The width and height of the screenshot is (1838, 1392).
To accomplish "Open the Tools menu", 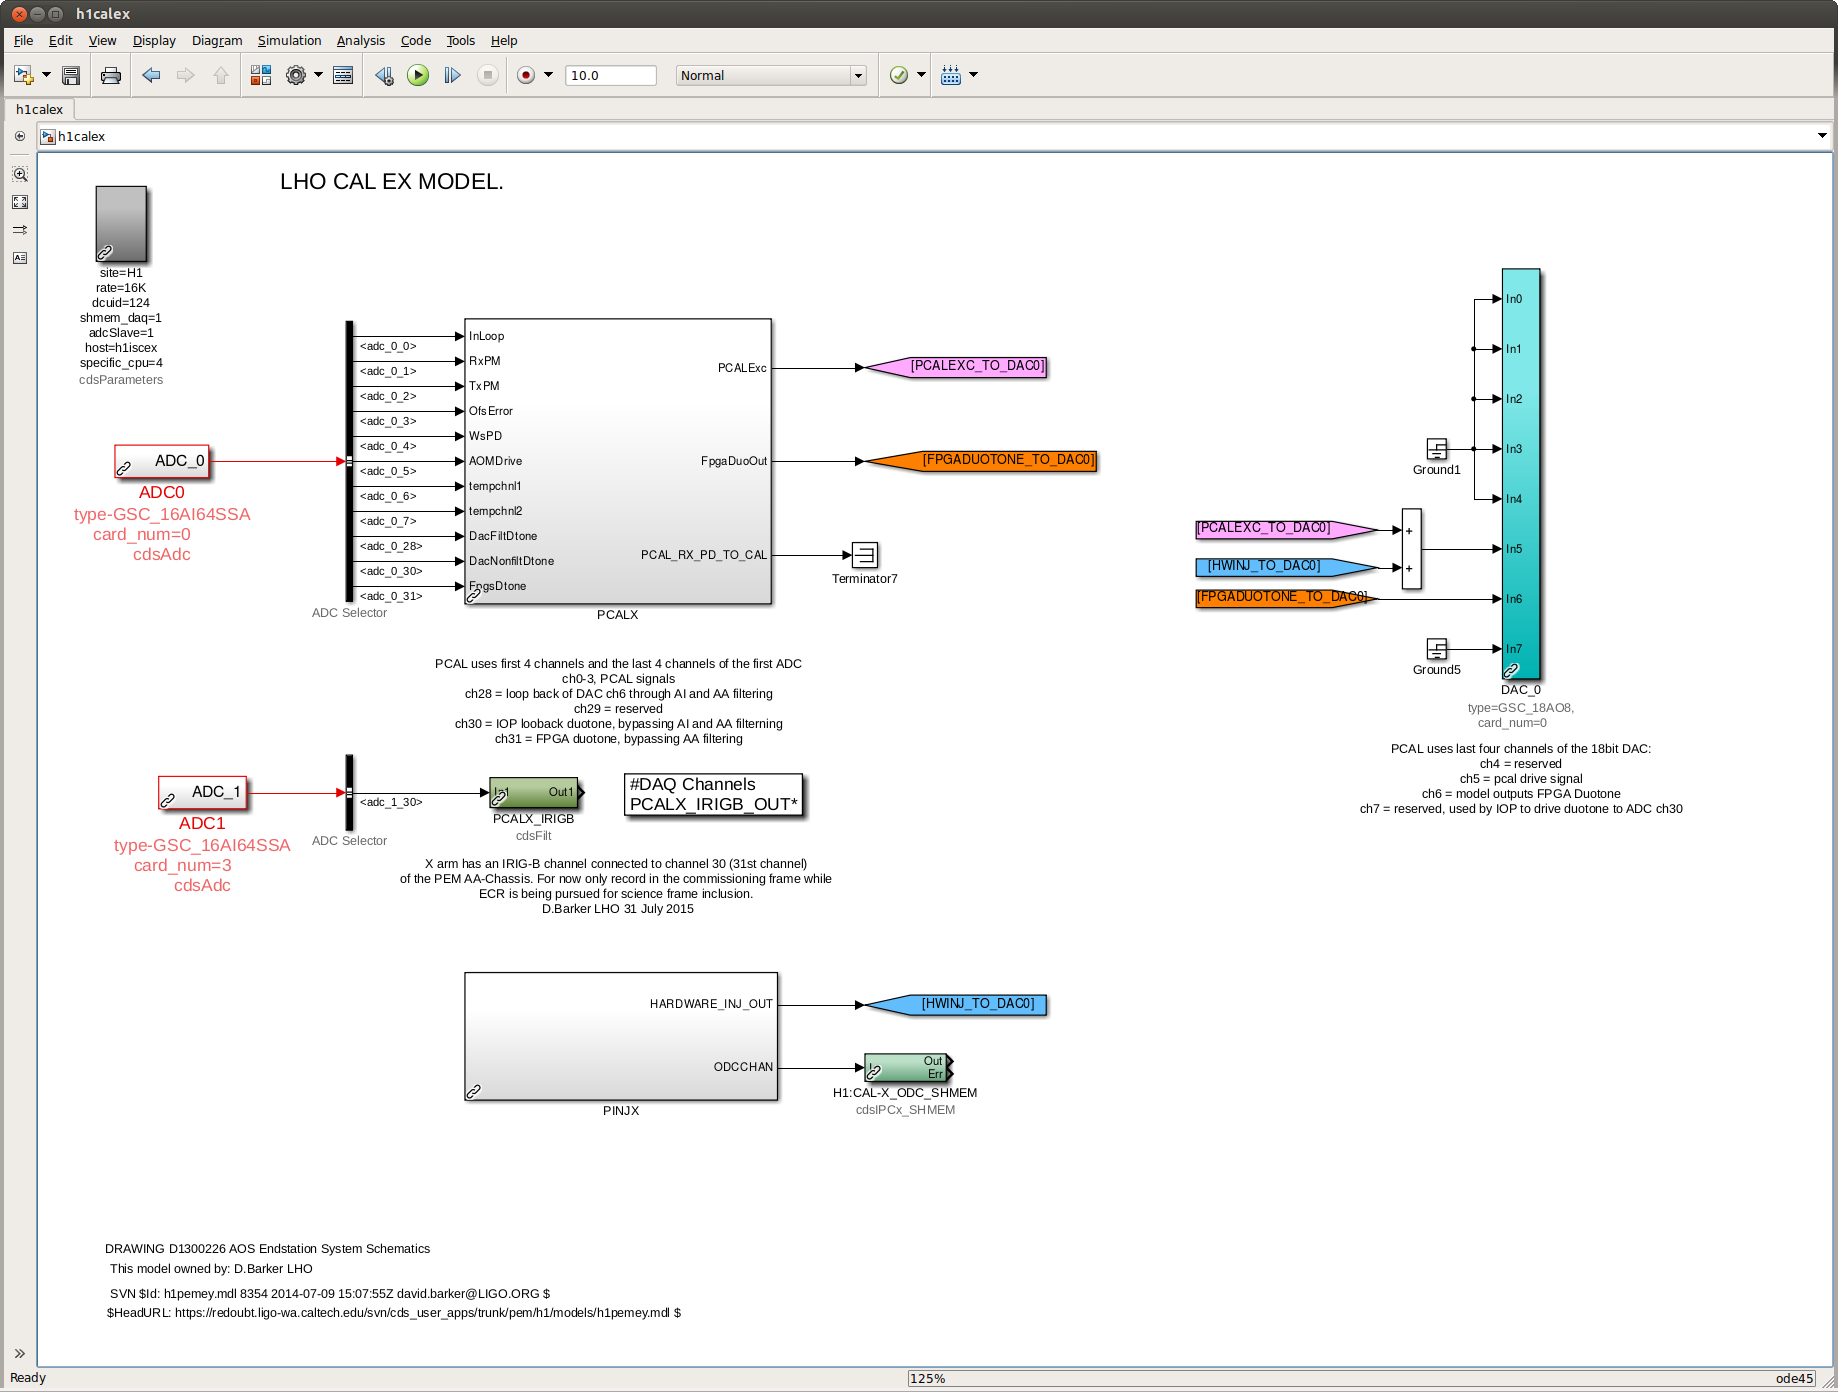I will pyautogui.click(x=460, y=40).
